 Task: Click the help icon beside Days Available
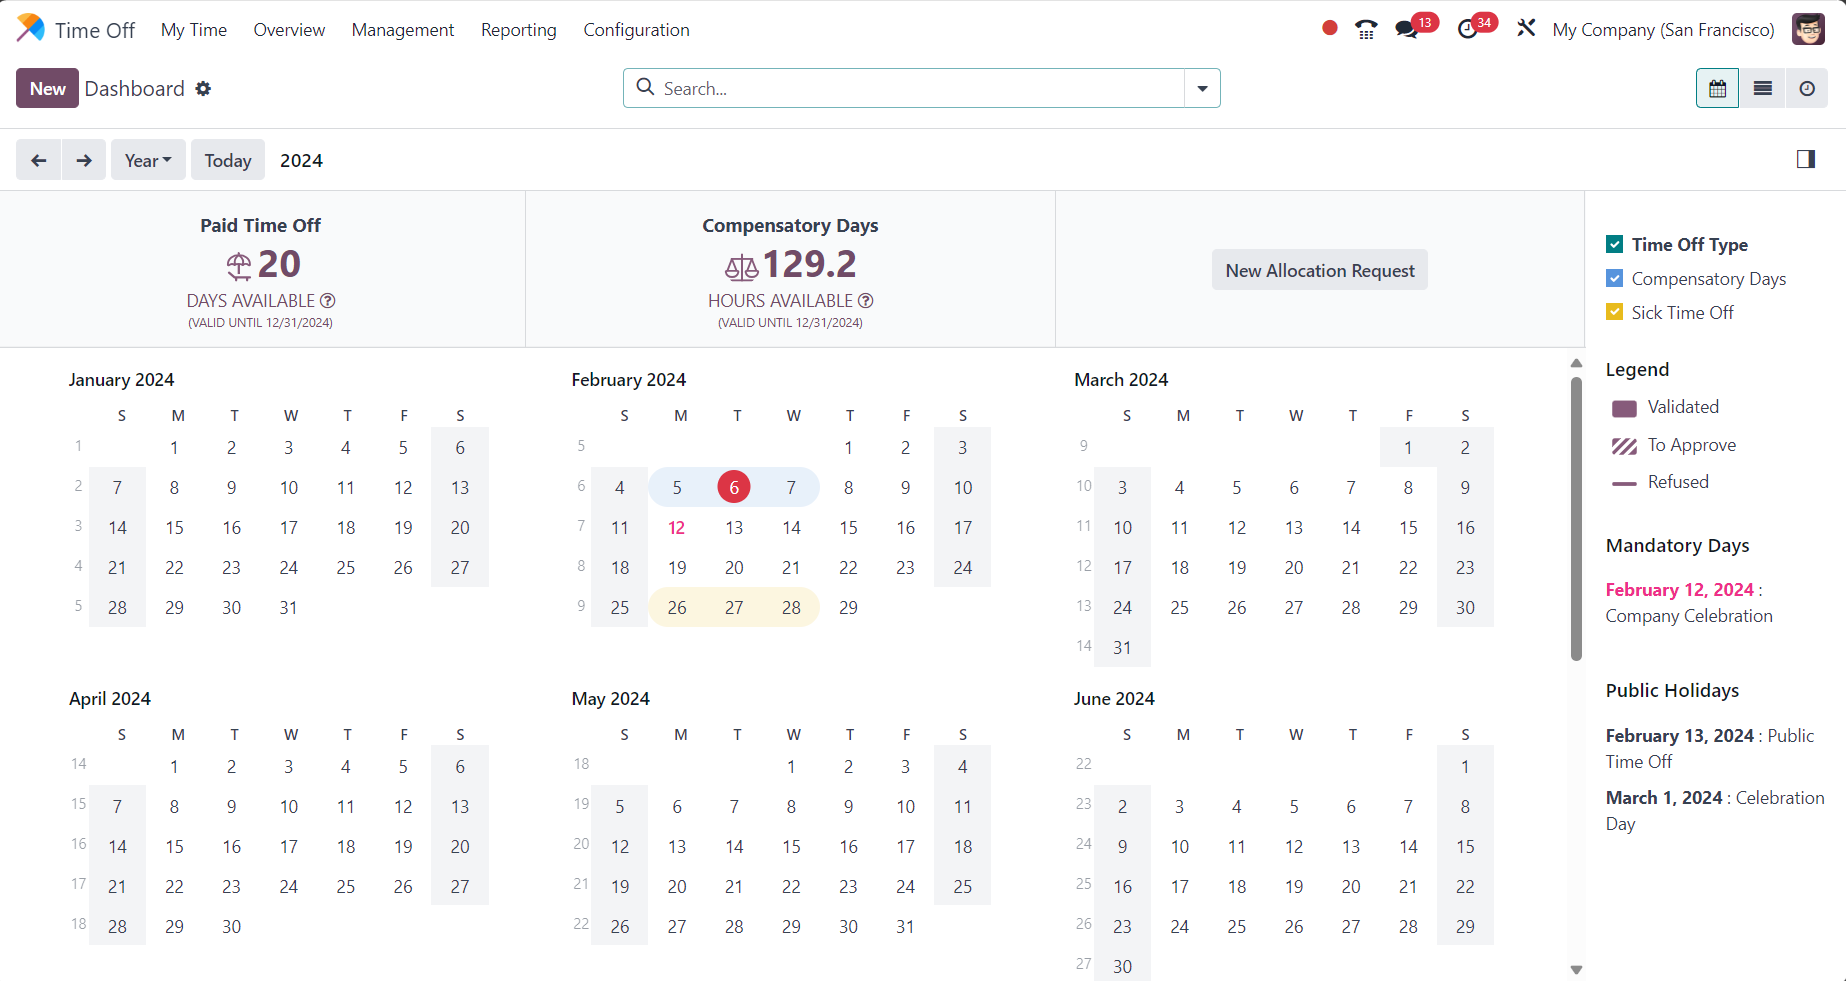328,301
